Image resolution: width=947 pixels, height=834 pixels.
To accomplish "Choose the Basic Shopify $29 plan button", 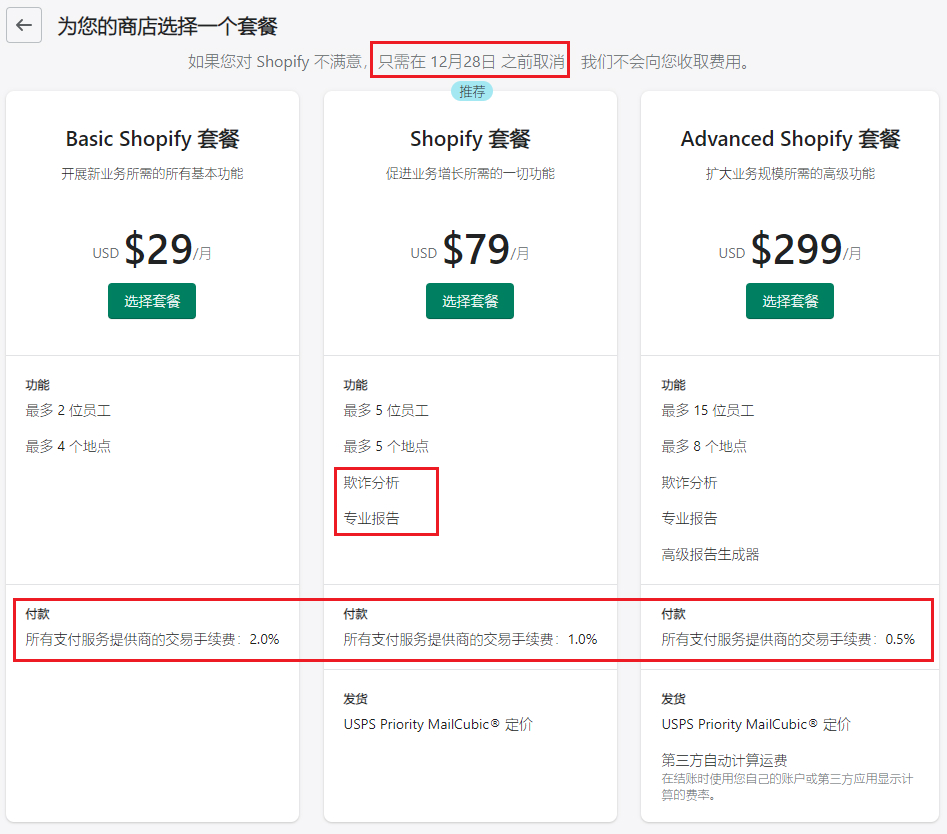I will pos(152,301).
